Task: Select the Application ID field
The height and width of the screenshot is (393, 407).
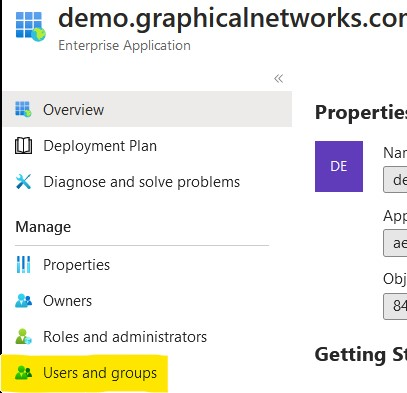Action: tap(395, 243)
